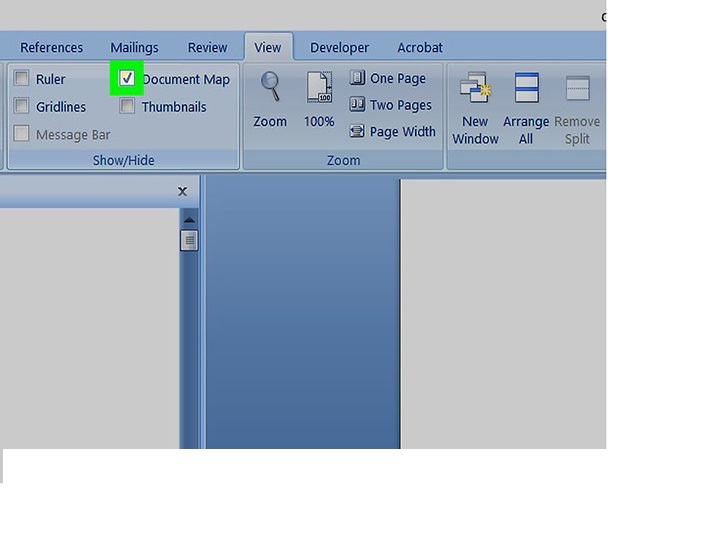Screen dimensions: 728x546
Task: Open the Mailings tab
Action: (134, 47)
